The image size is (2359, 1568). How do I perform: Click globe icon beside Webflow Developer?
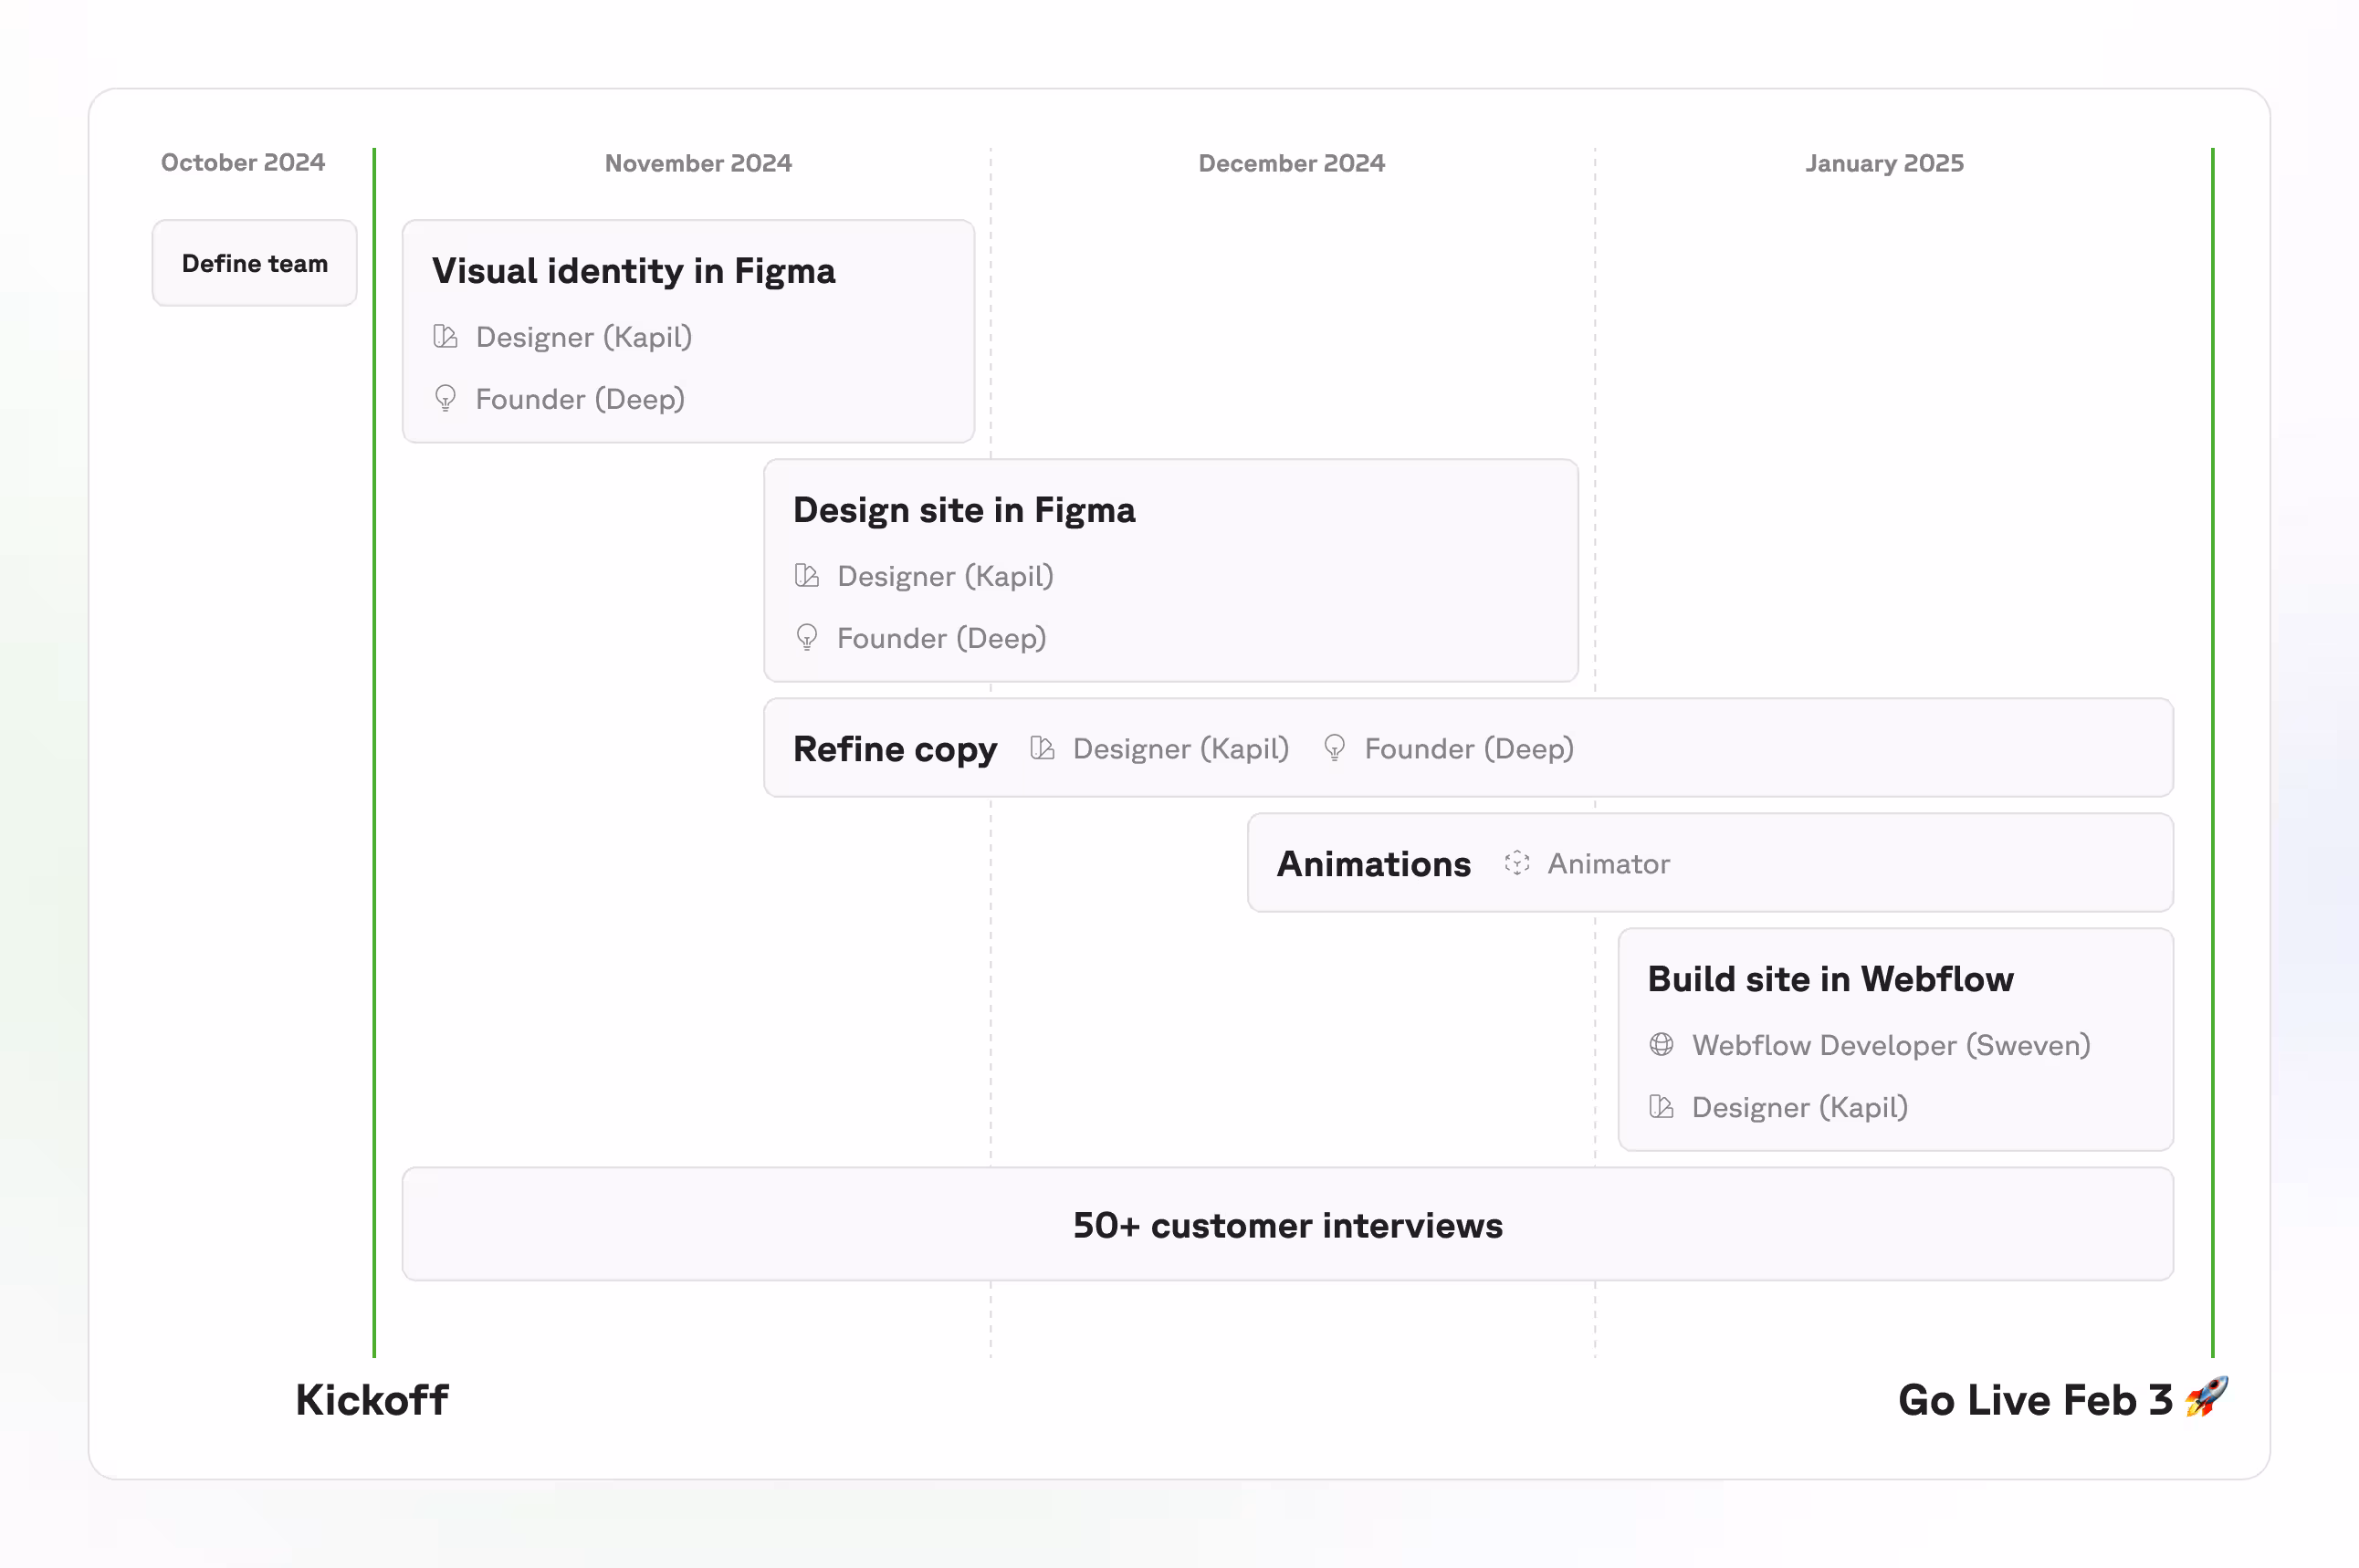pos(1661,1045)
